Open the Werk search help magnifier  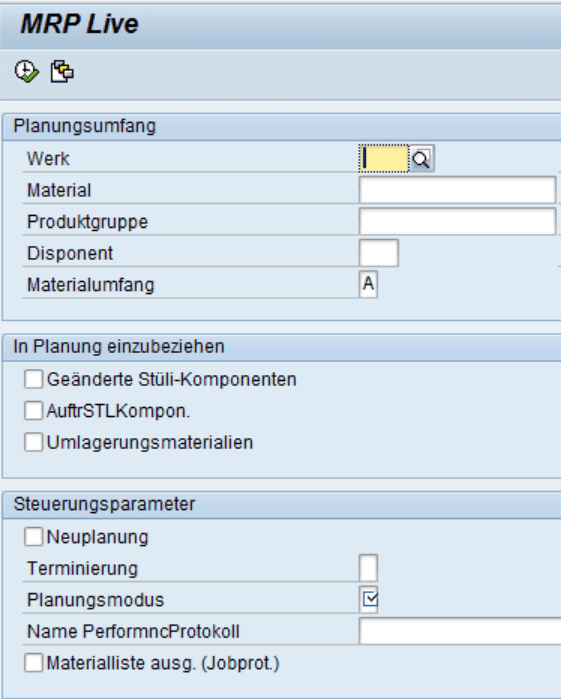421,159
